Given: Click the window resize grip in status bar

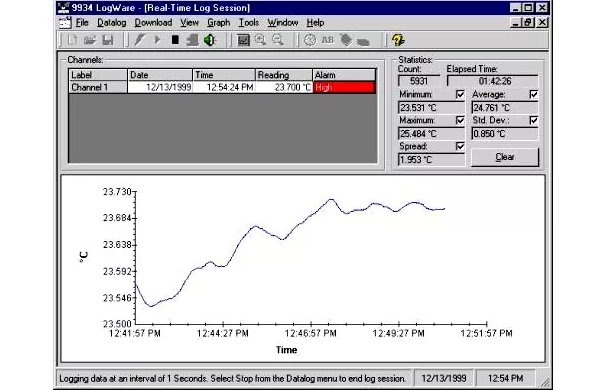Looking at the screenshot, I should [545, 381].
